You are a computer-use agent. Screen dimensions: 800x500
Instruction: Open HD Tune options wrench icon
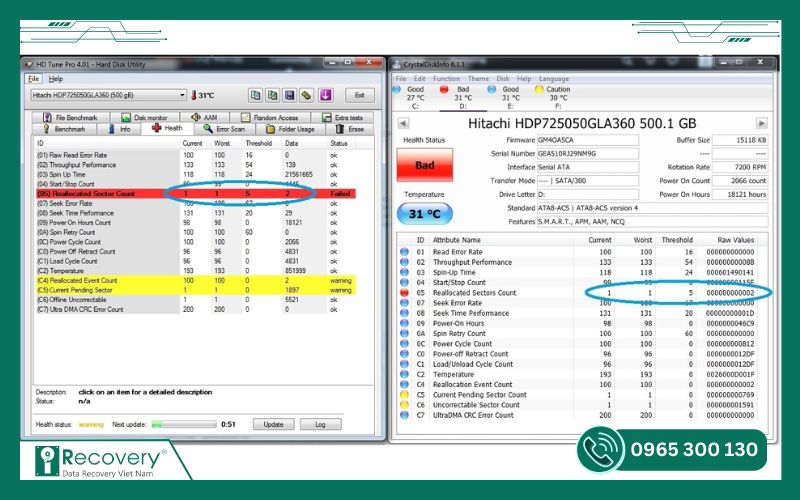307,95
